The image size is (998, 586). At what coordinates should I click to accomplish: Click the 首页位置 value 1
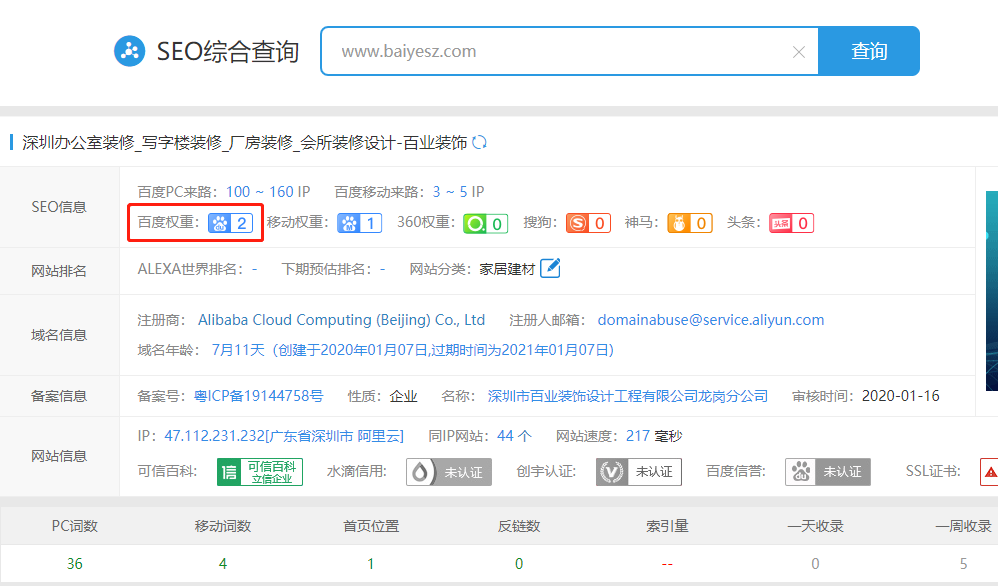click(370, 564)
